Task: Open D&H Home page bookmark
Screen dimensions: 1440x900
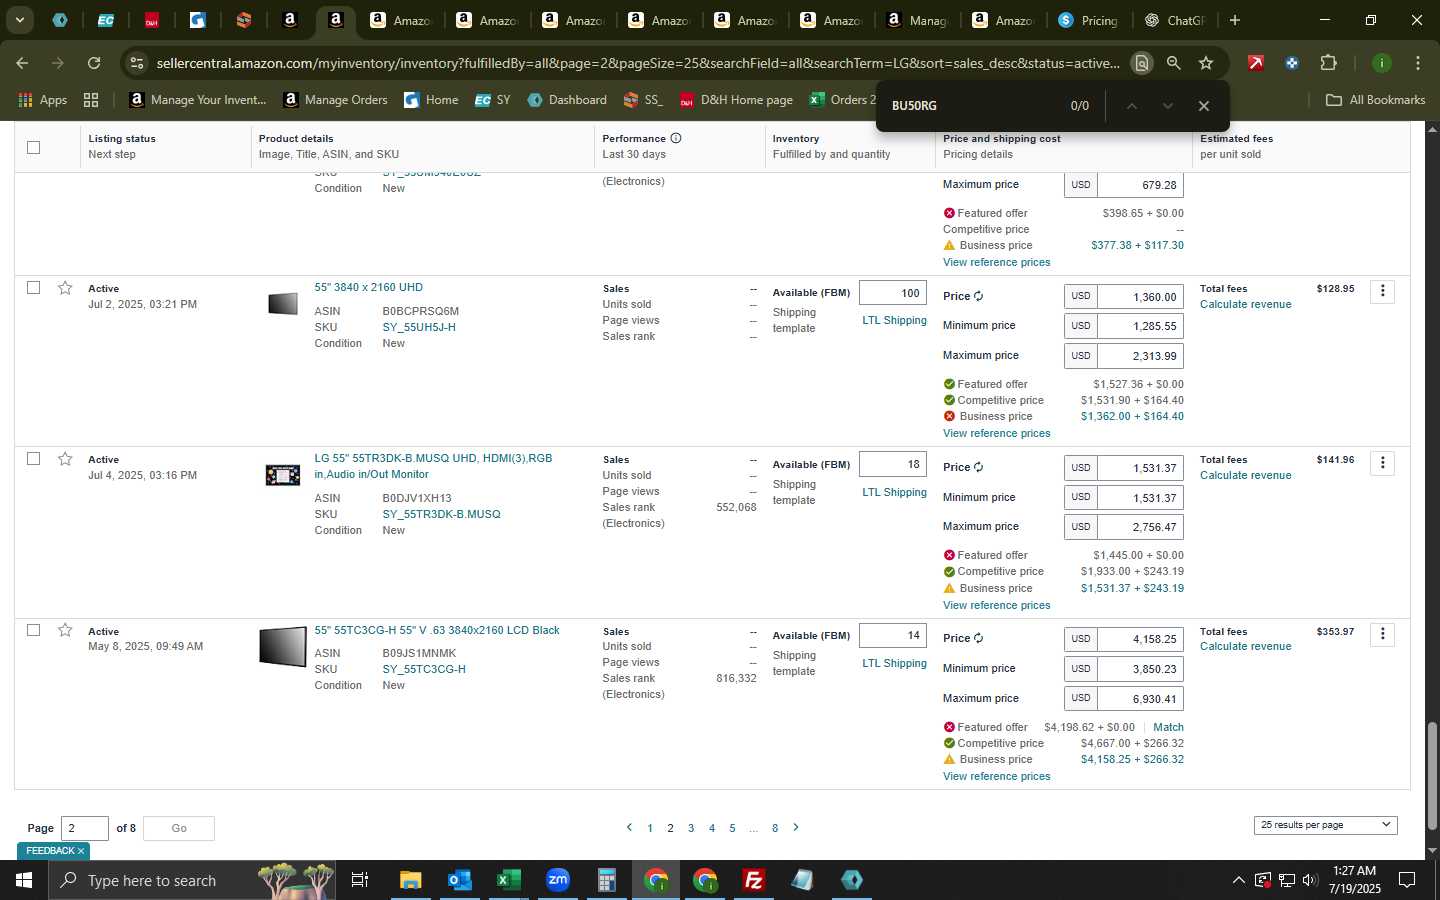Action: click(736, 99)
